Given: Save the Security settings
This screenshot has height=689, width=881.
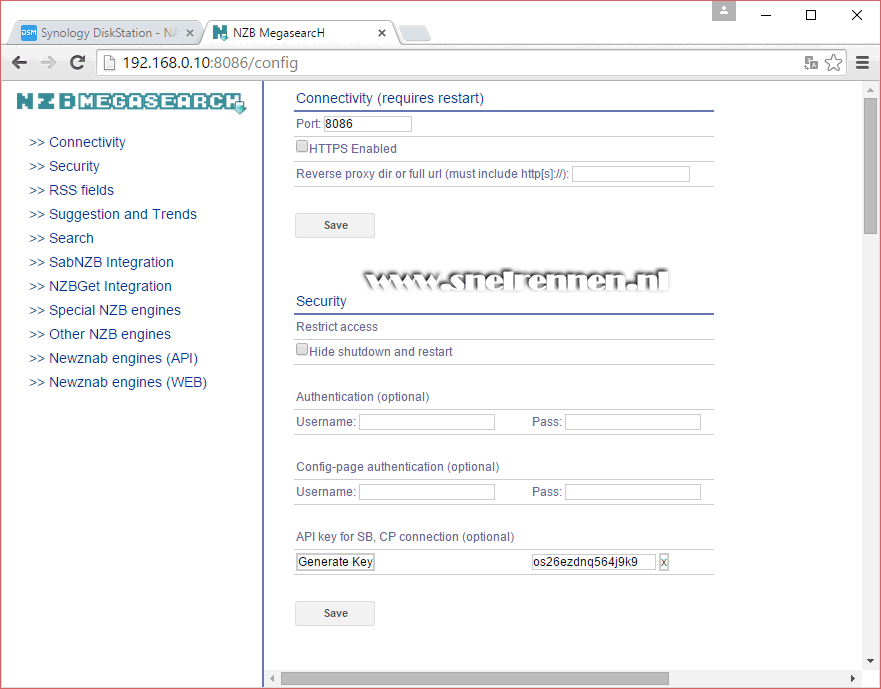Looking at the screenshot, I should (x=335, y=614).
